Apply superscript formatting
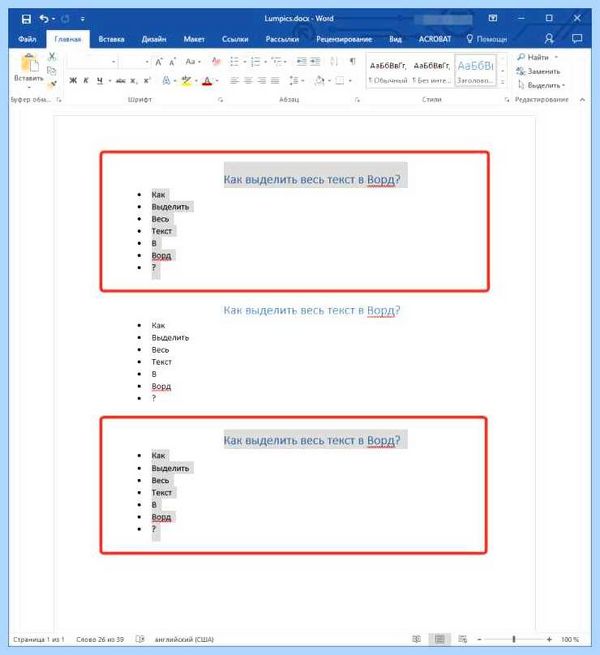This screenshot has height=655, width=600. coord(147,81)
